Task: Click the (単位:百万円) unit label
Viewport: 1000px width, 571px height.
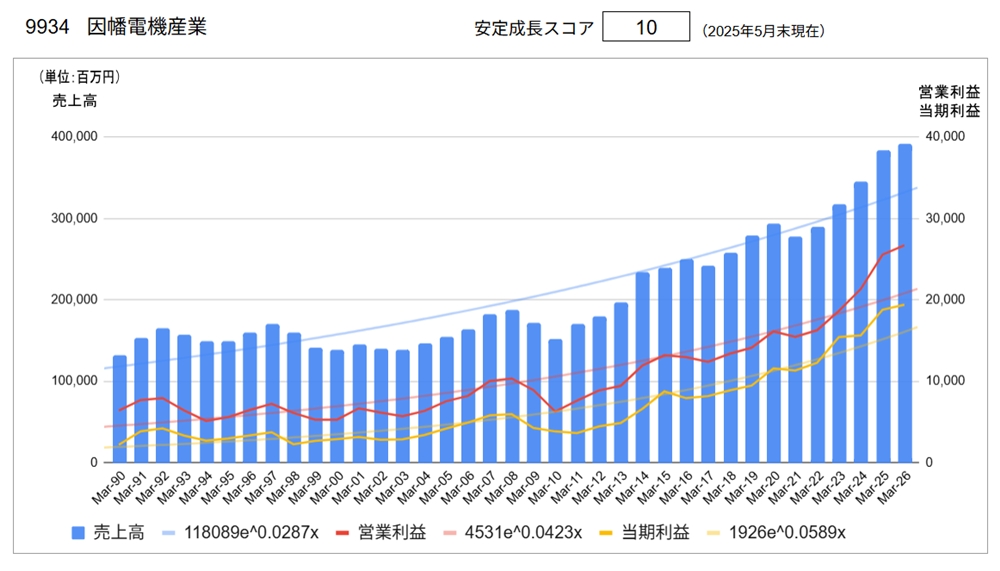Action: click(x=80, y=77)
